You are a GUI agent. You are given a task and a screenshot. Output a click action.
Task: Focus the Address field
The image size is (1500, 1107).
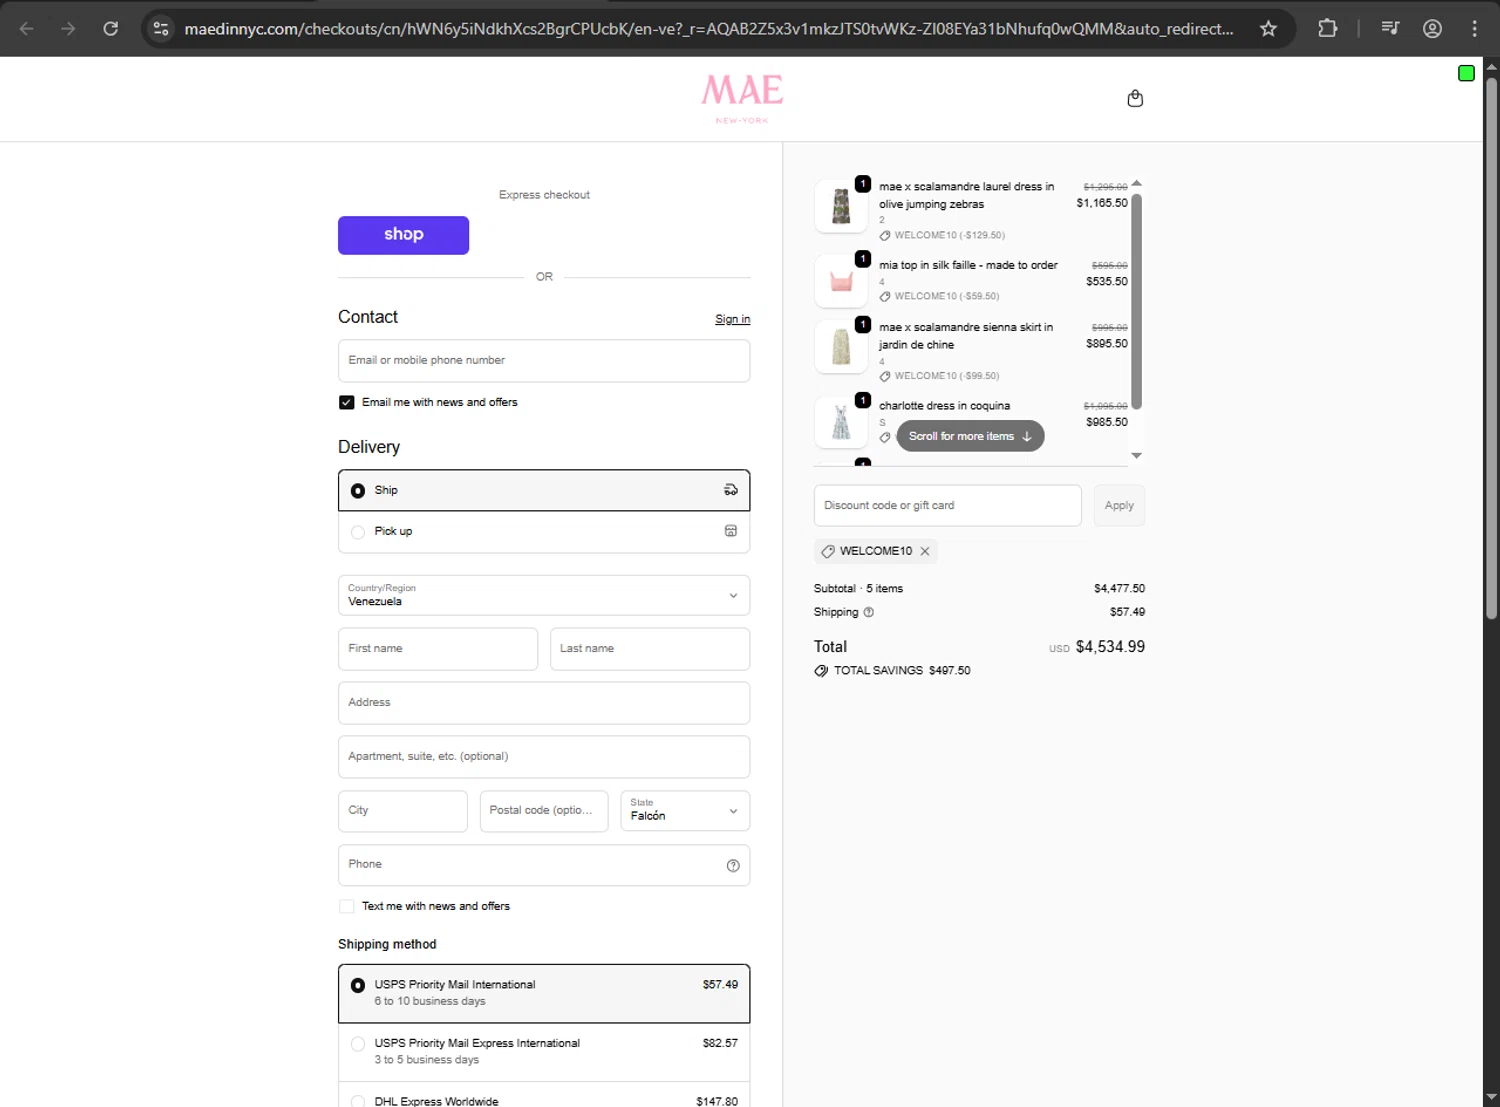click(544, 703)
